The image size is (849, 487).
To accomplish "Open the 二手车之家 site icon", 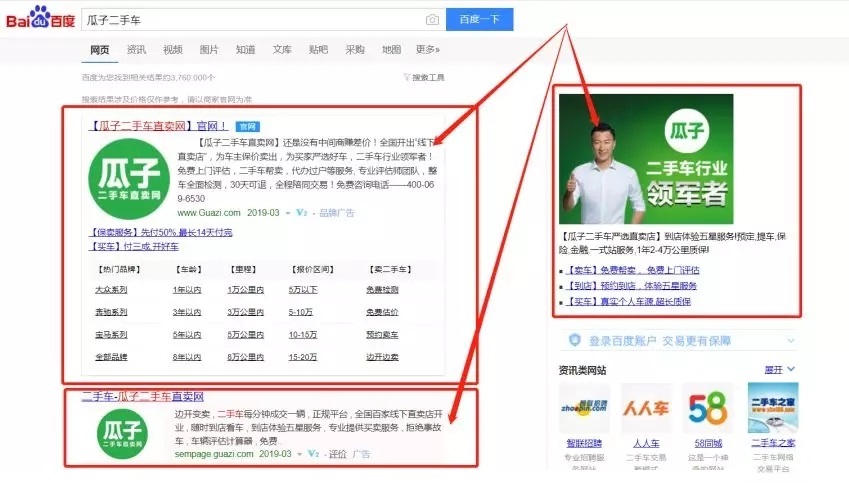I will coord(773,407).
